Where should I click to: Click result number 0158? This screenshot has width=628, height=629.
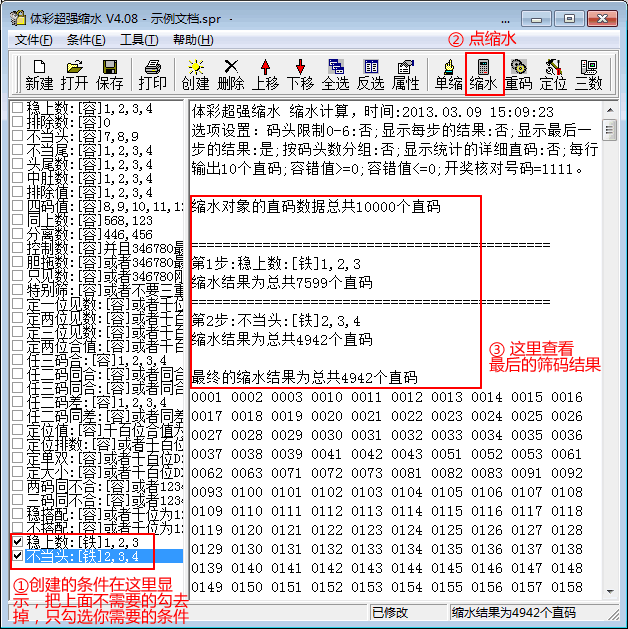[567, 587]
